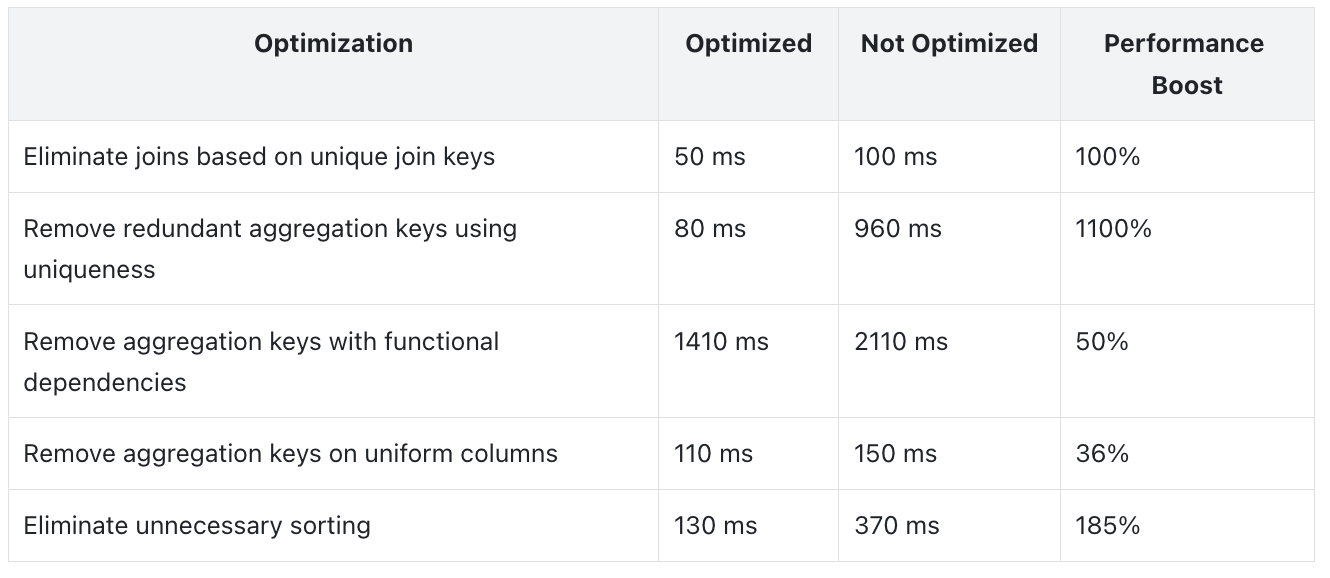Click the Performance Boost column header

1184,65
